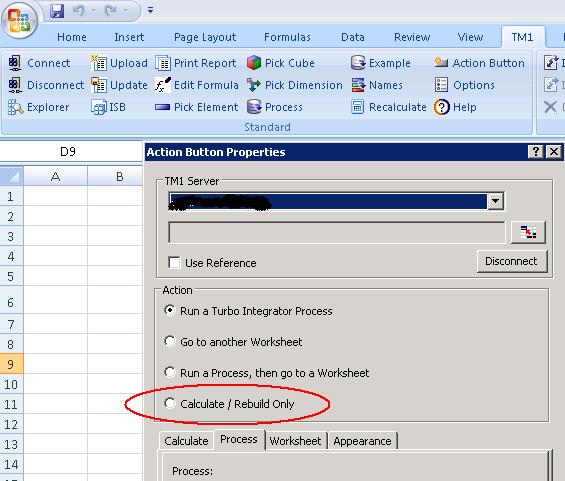Screen dimensions: 565x481
Task: Select the TM1 ribbon tab
Action: pyautogui.click(x=522, y=37)
